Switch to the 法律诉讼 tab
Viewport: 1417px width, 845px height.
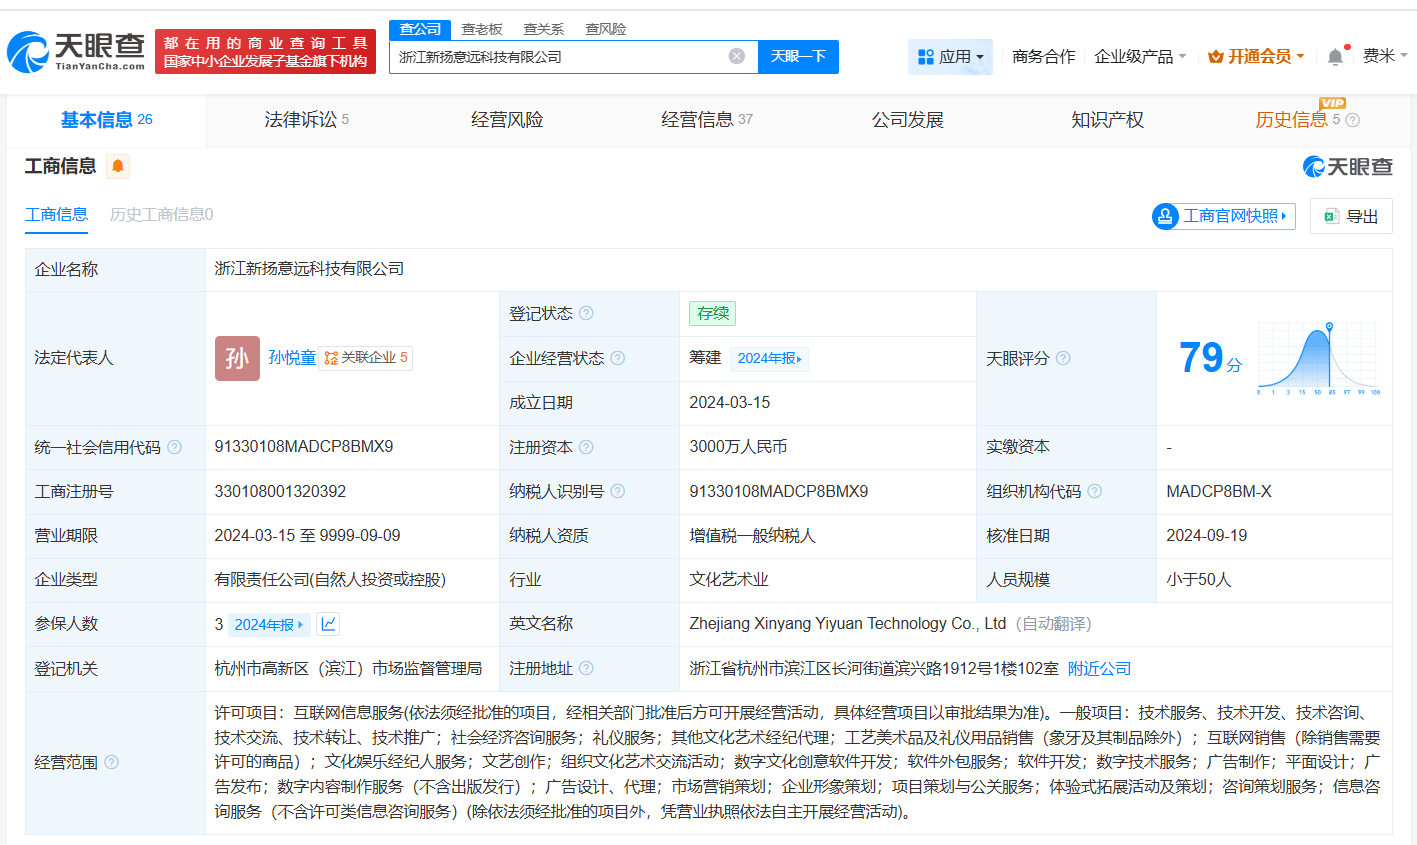306,120
